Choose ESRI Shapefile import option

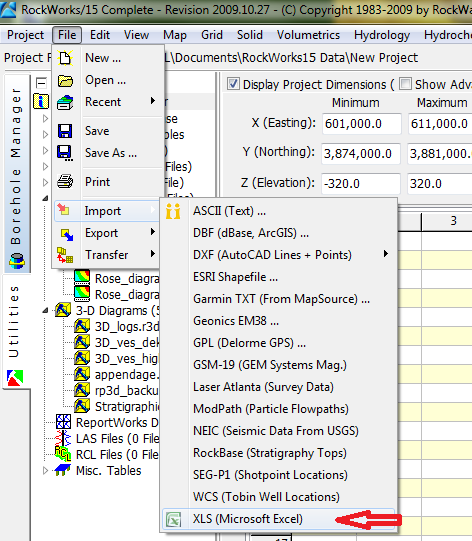(x=279, y=277)
